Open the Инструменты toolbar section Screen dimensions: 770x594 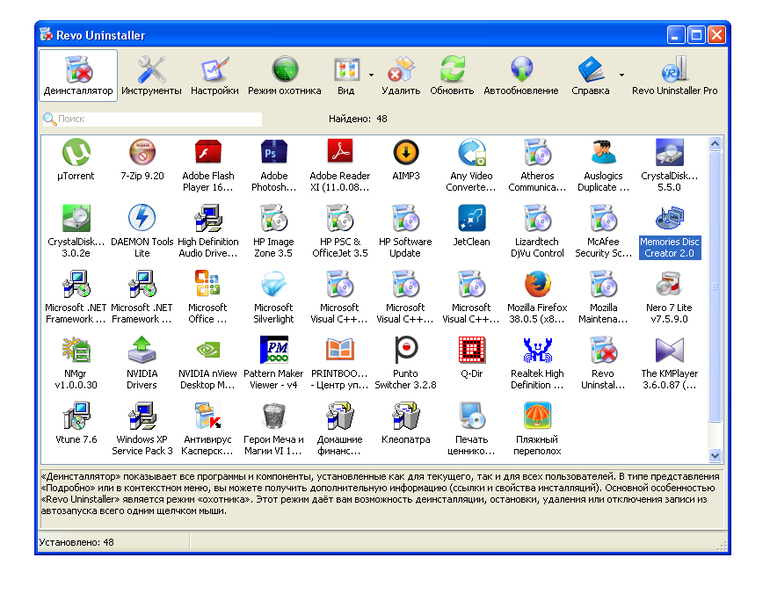(151, 76)
